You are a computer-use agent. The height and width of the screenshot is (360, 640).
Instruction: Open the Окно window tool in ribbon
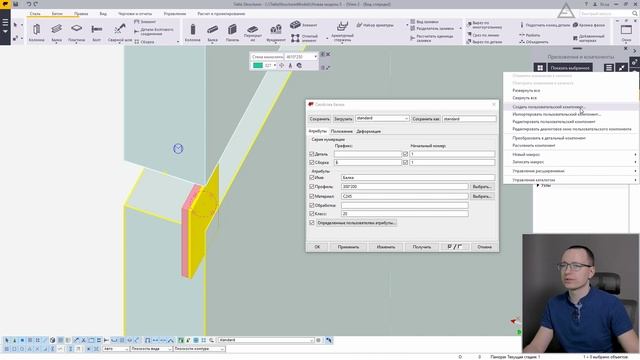point(626,33)
